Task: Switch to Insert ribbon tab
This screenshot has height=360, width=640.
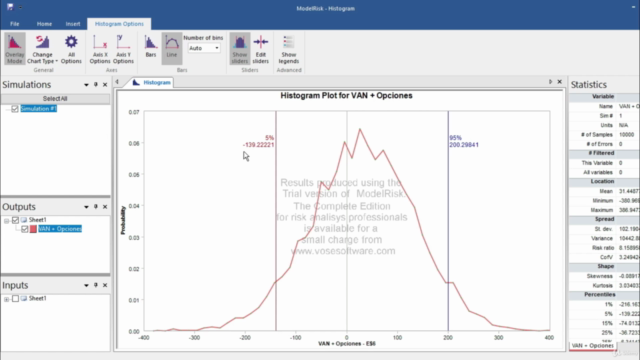Action: 73,24
